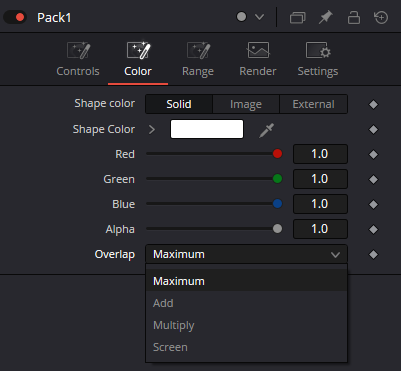
Task: Click the keyframe diamond for Shape color mode row
Action: (x=373, y=104)
